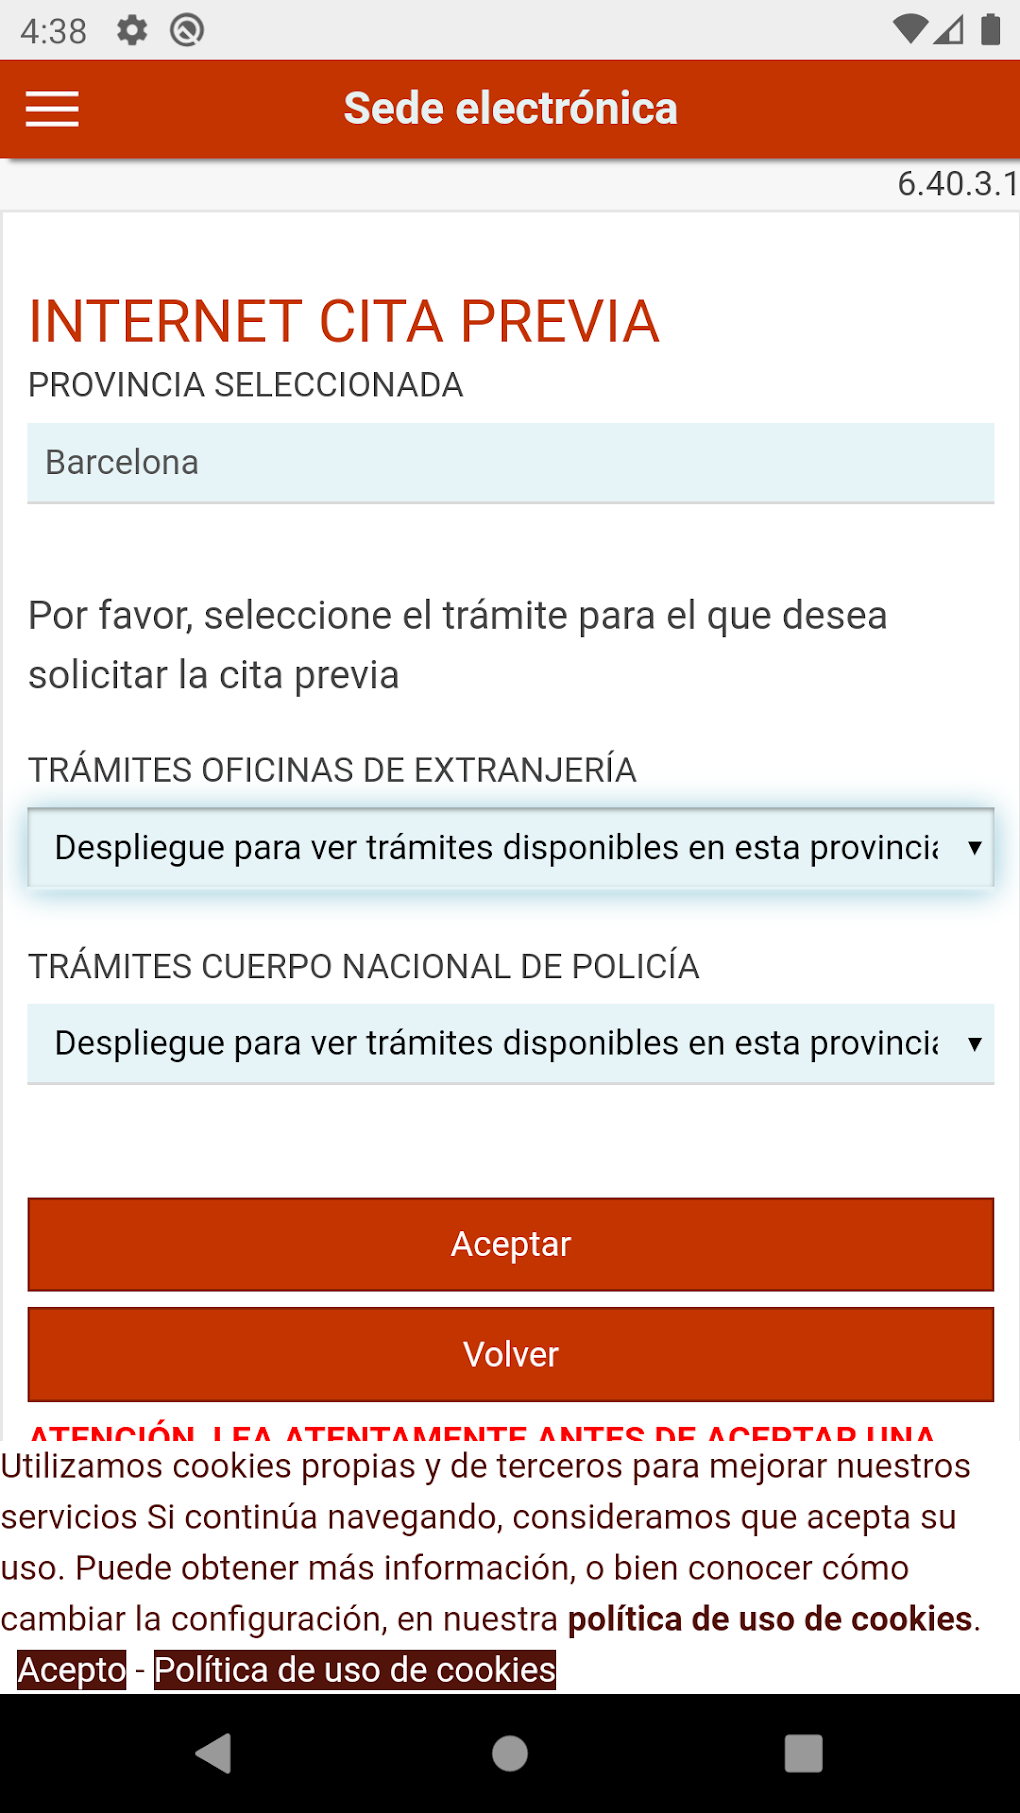Click the Barcelona selected province field

pos(510,463)
